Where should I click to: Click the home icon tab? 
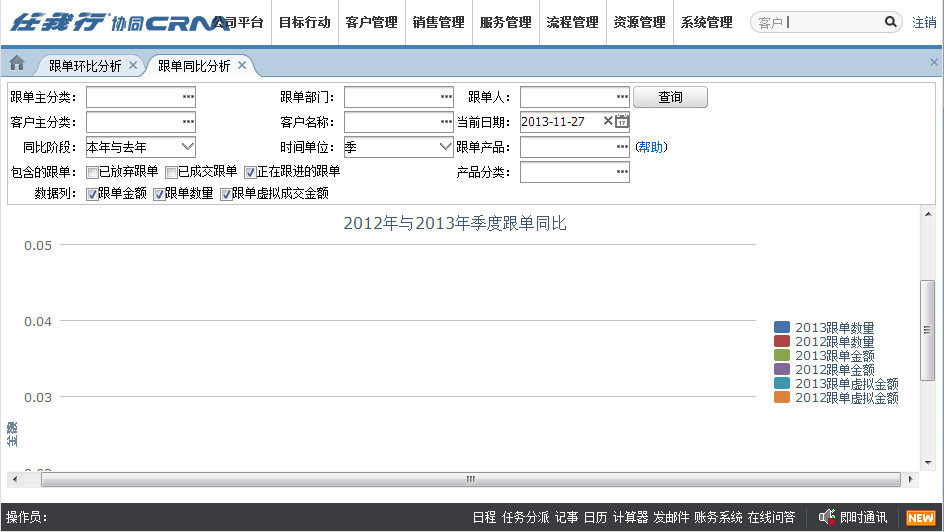(x=17, y=64)
